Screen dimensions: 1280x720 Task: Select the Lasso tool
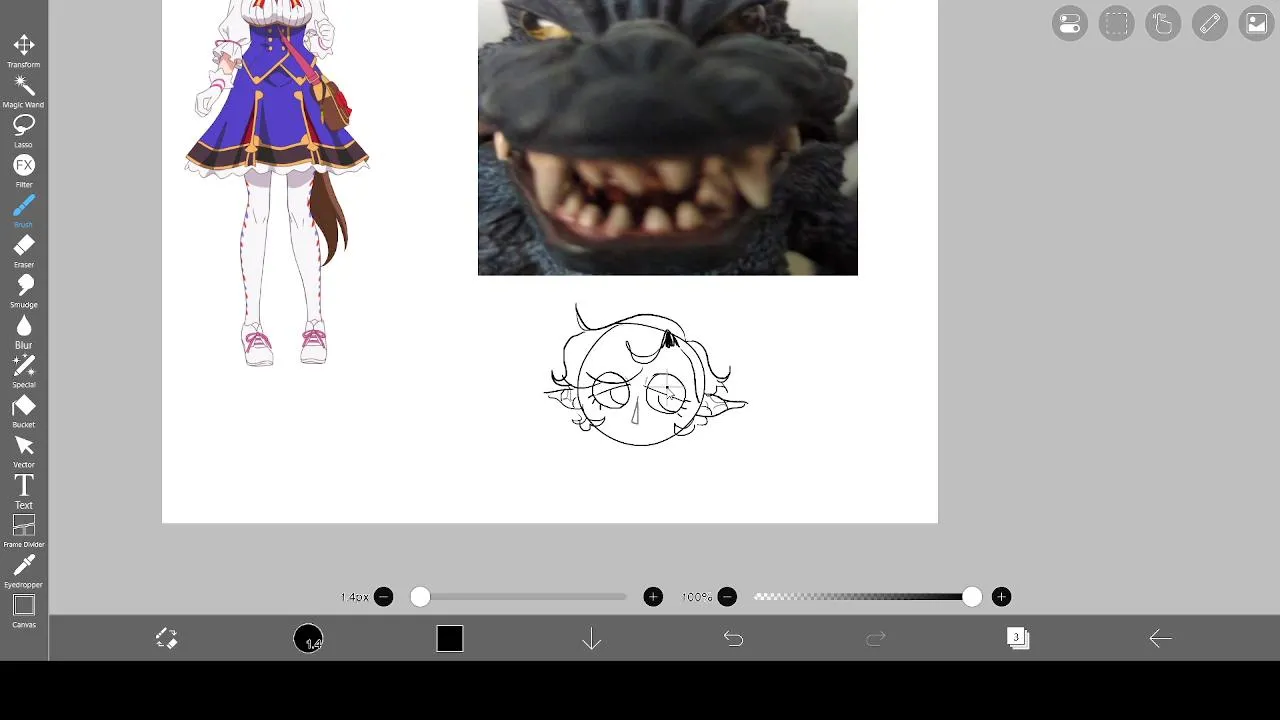tap(24, 131)
